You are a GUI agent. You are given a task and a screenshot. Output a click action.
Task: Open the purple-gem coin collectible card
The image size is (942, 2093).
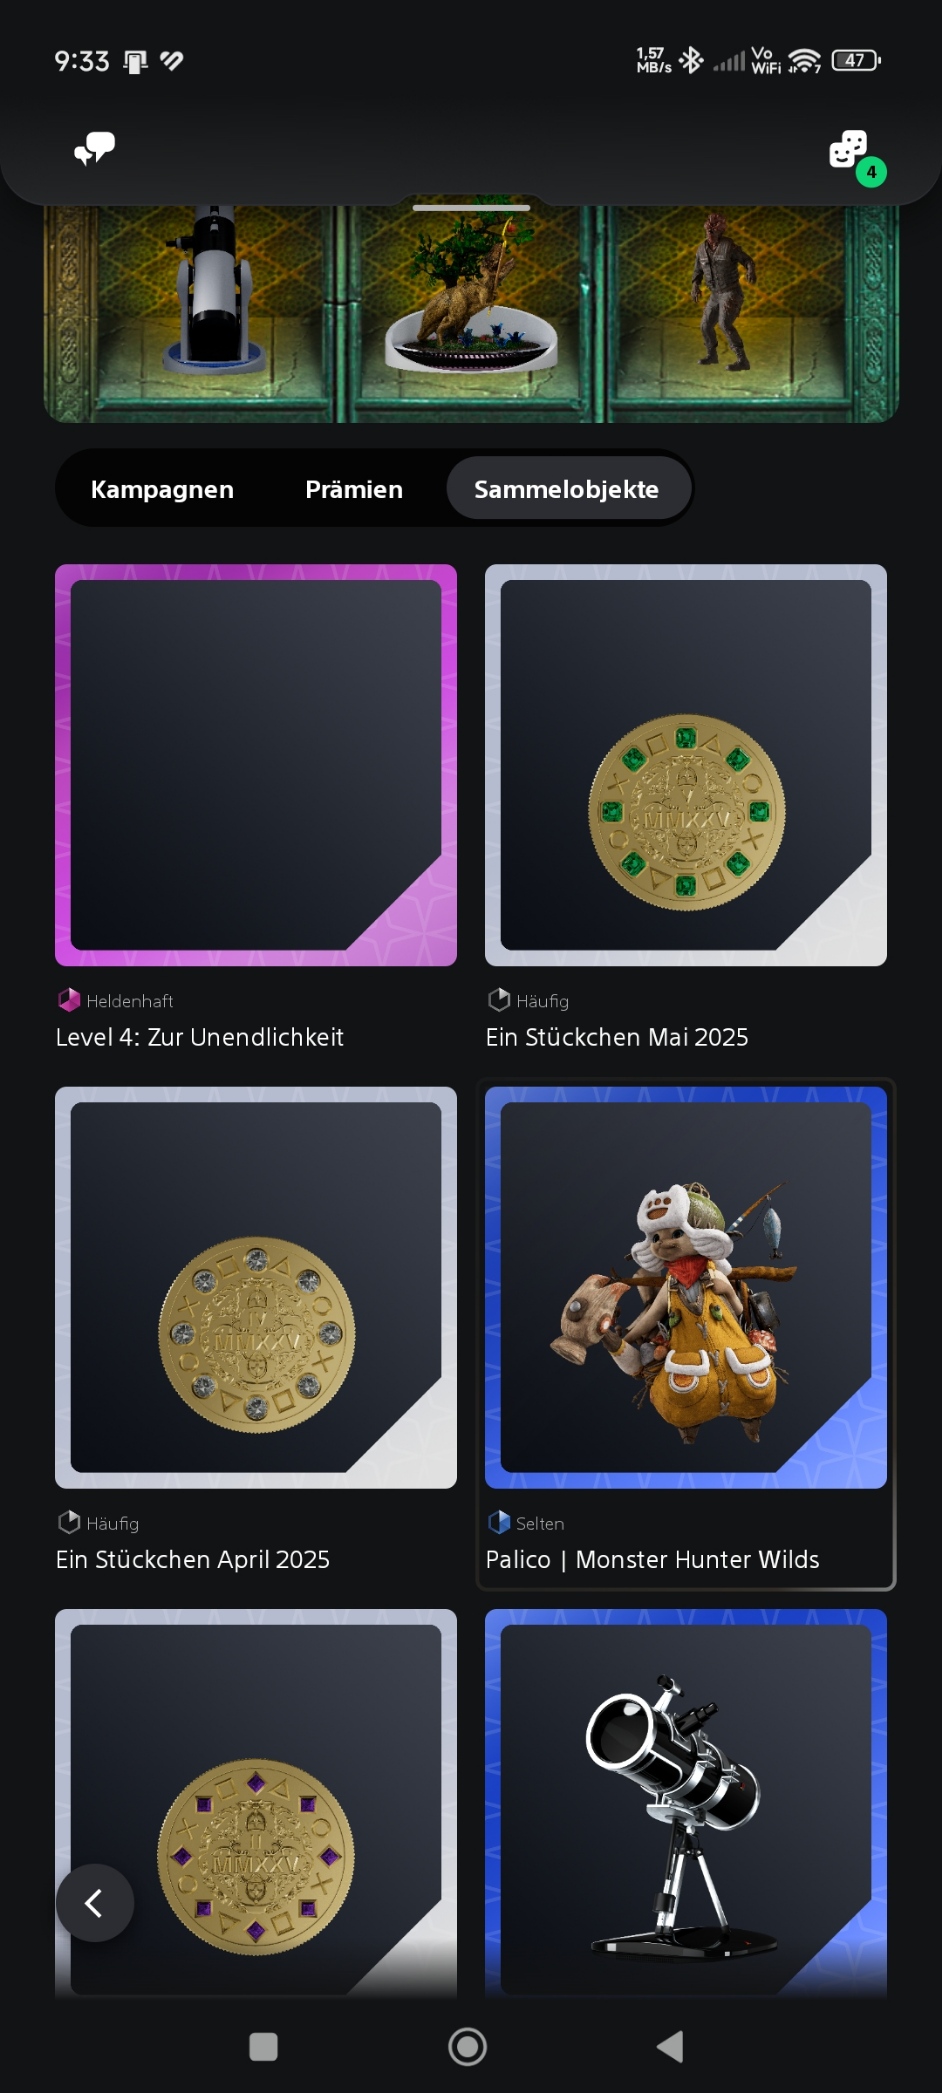pyautogui.click(x=256, y=1802)
